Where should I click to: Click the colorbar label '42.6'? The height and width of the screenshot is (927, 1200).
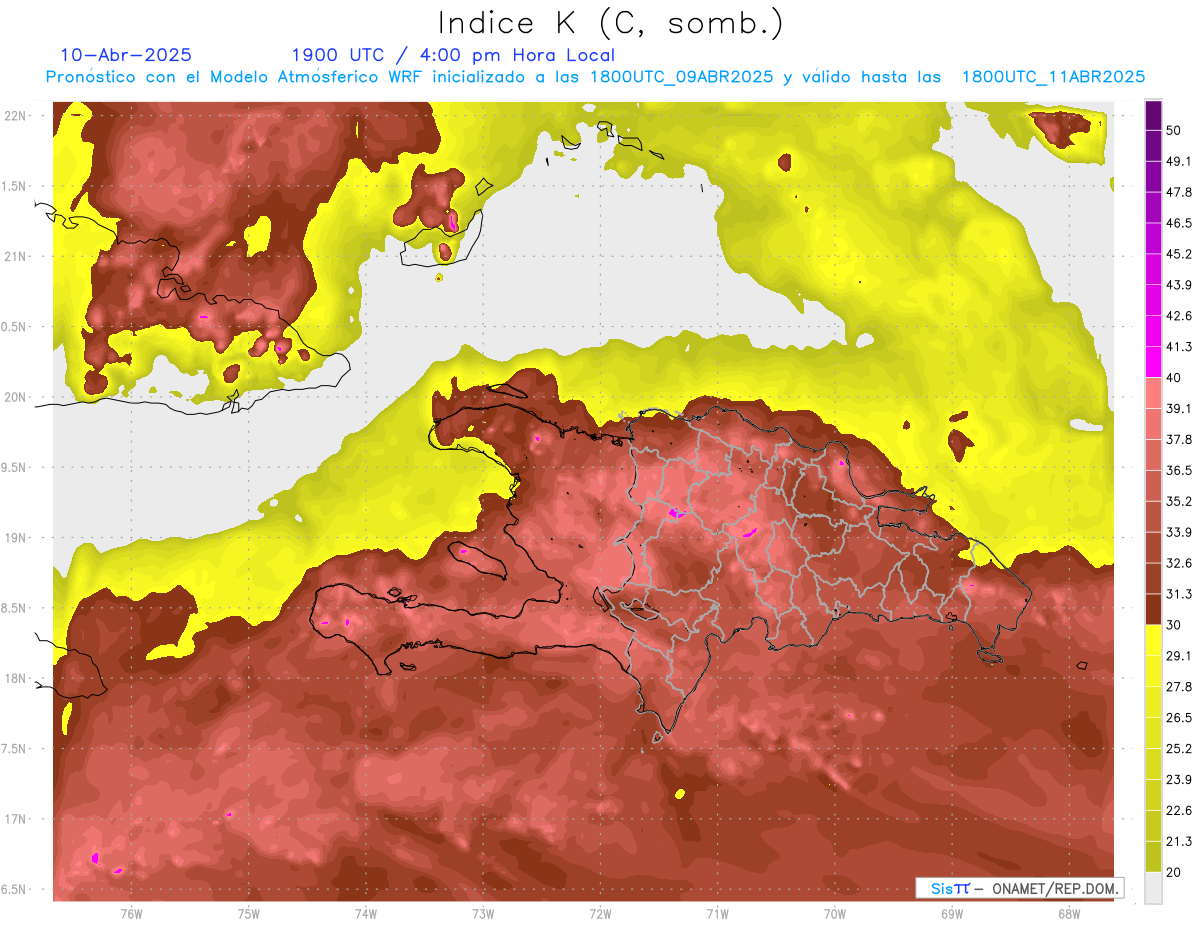click(x=1178, y=316)
